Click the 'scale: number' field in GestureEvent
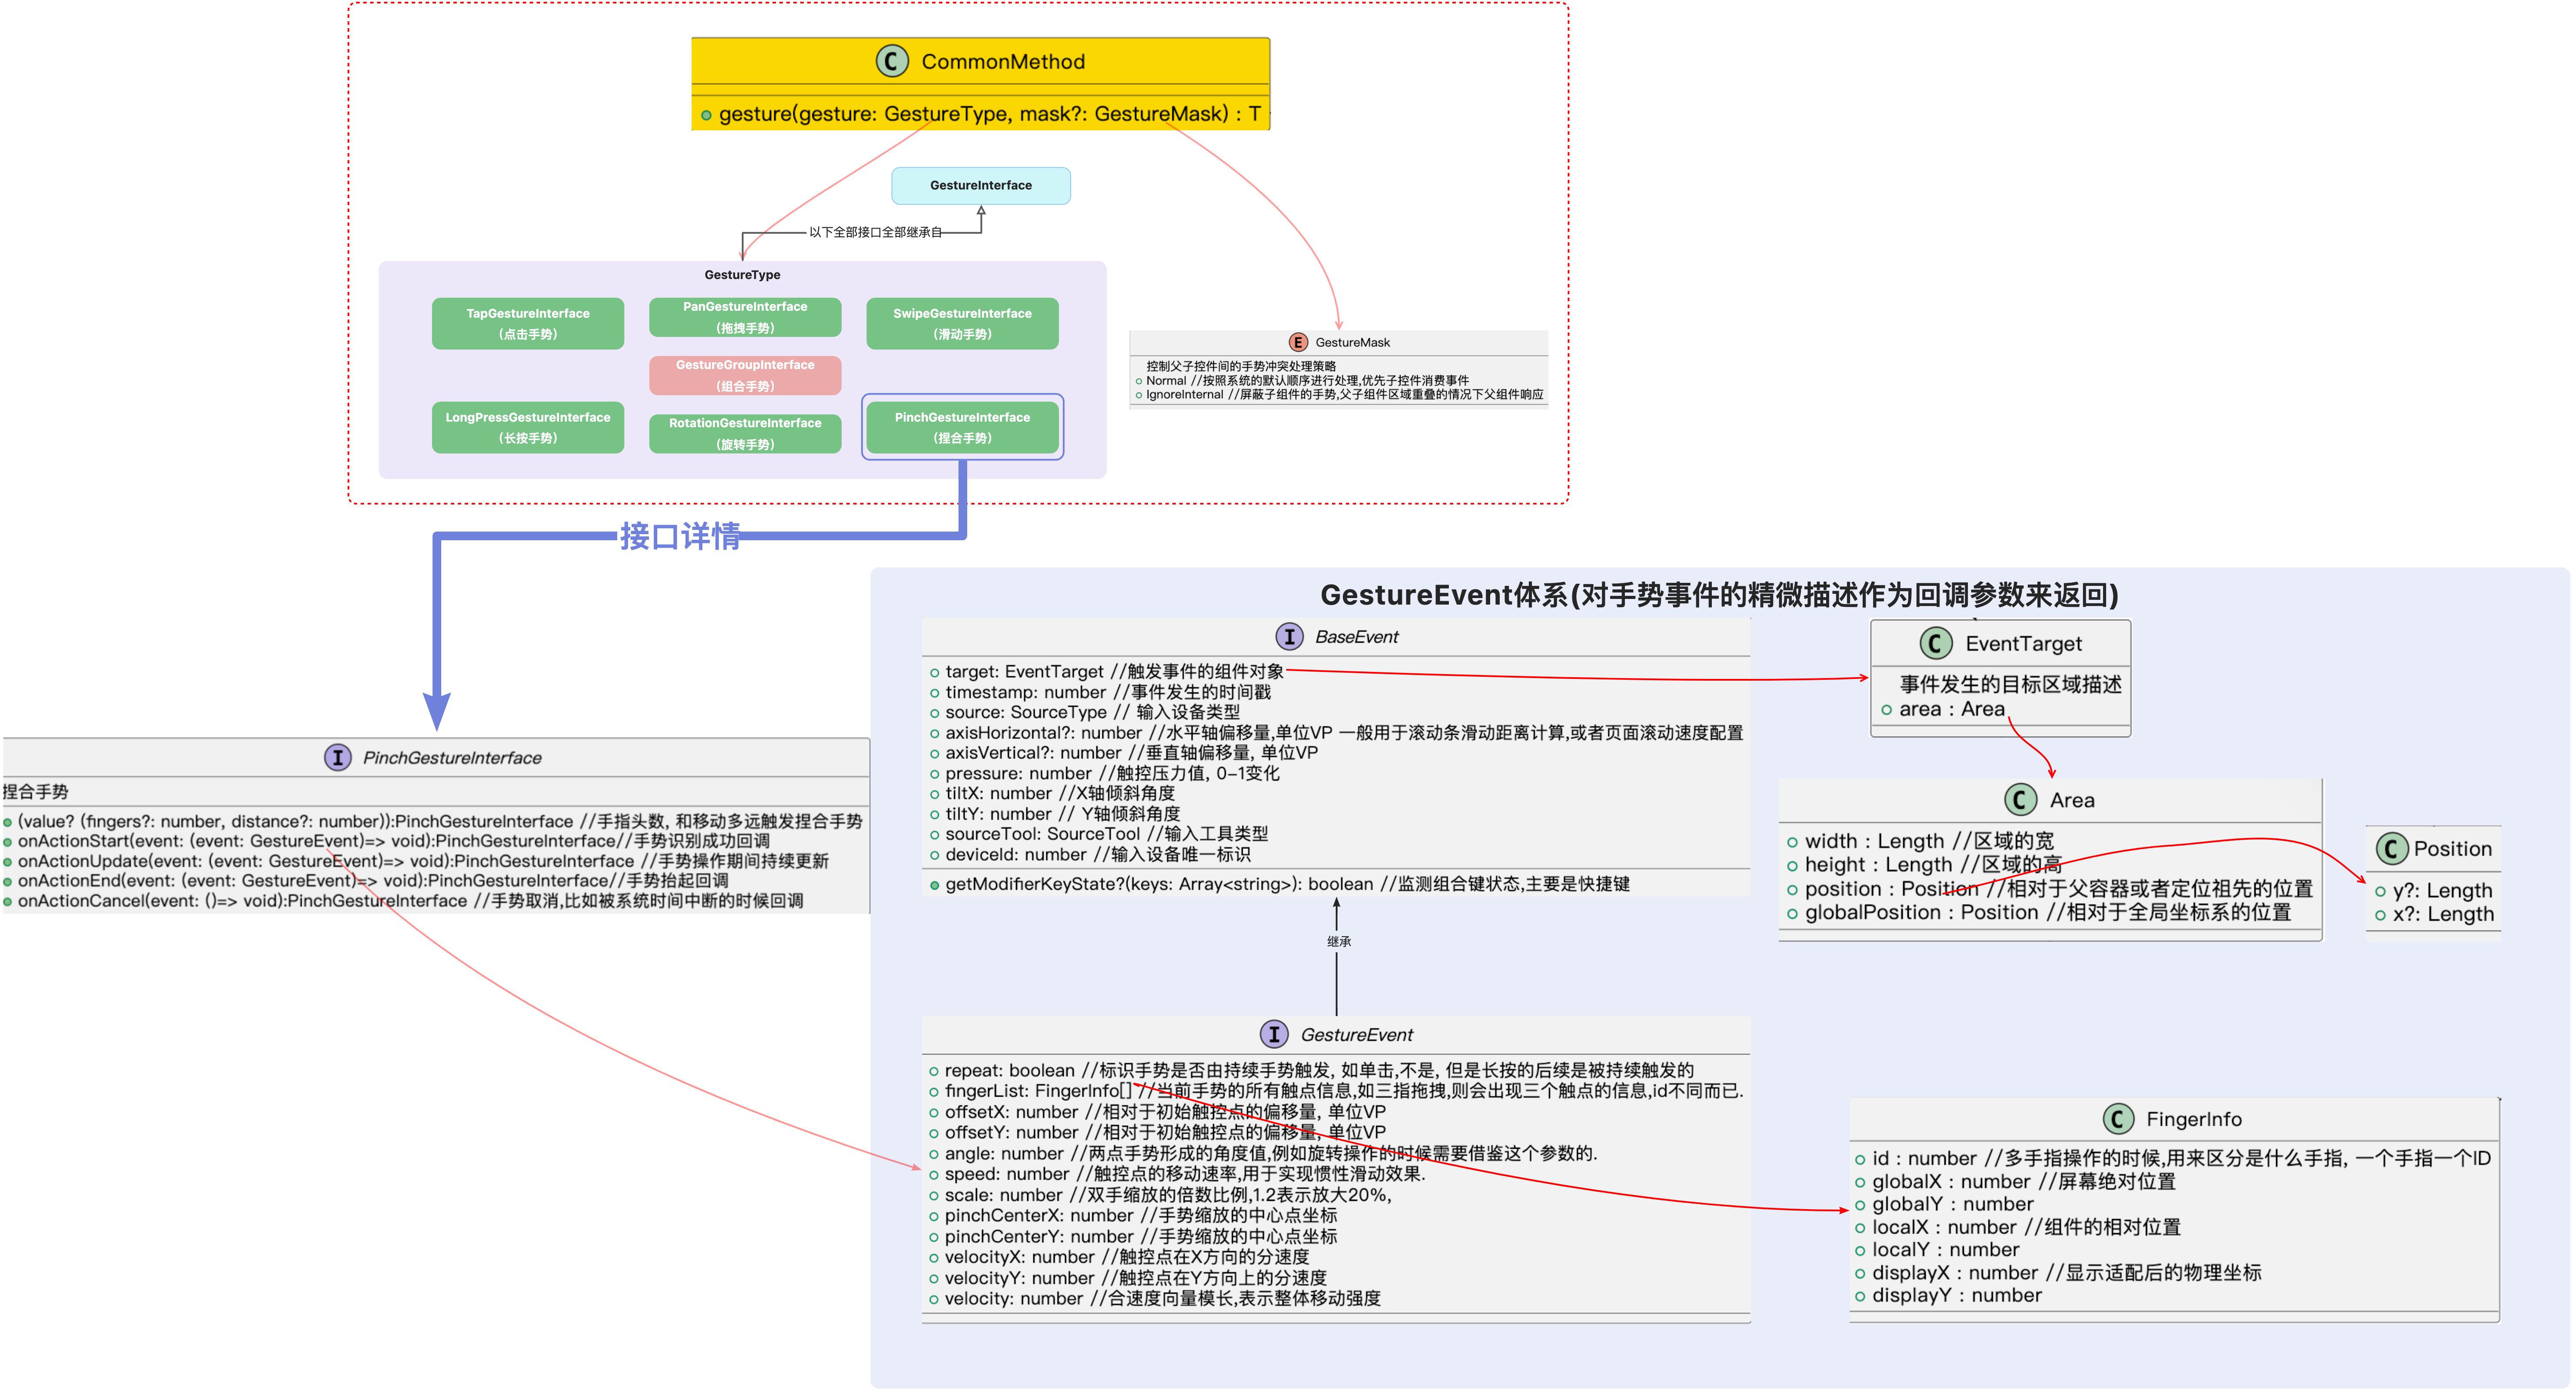Screen dimensions: 2576x1390 click(1160, 1195)
